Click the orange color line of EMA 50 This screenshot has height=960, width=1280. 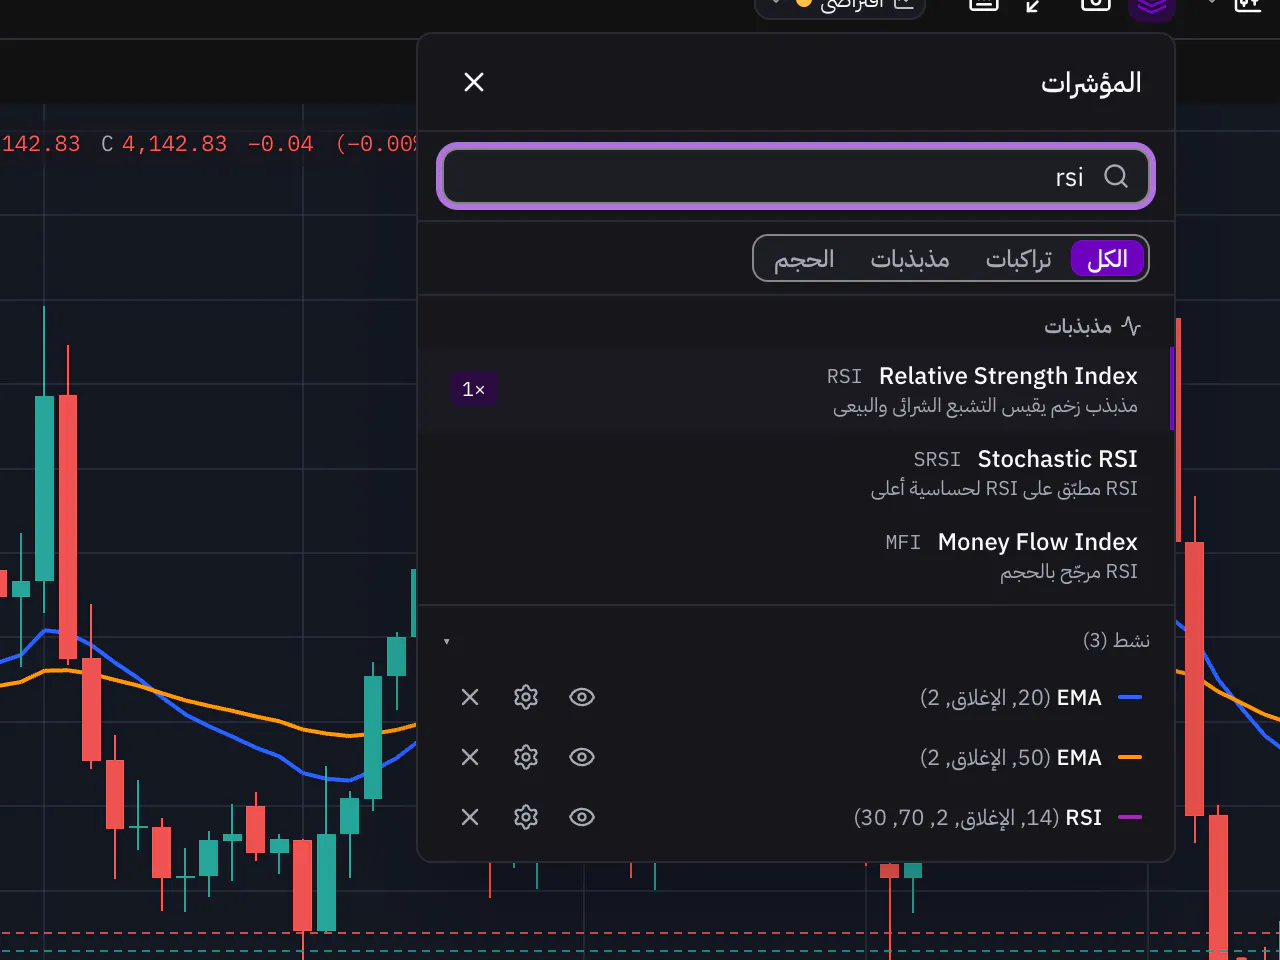[x=1130, y=757]
